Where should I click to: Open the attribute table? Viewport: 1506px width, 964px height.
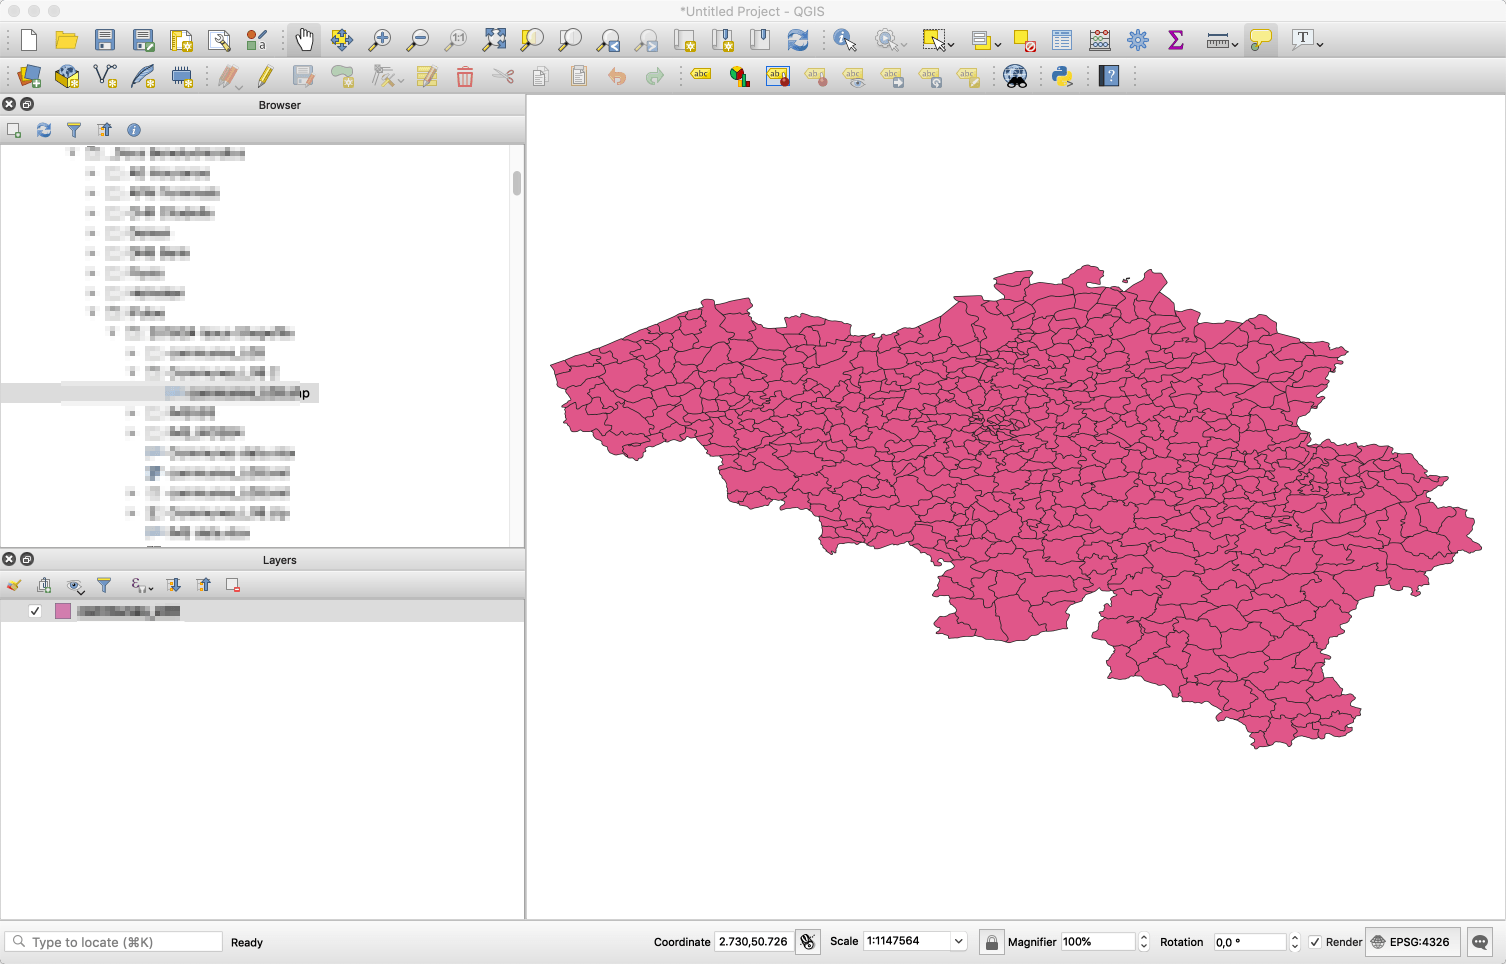1062,40
